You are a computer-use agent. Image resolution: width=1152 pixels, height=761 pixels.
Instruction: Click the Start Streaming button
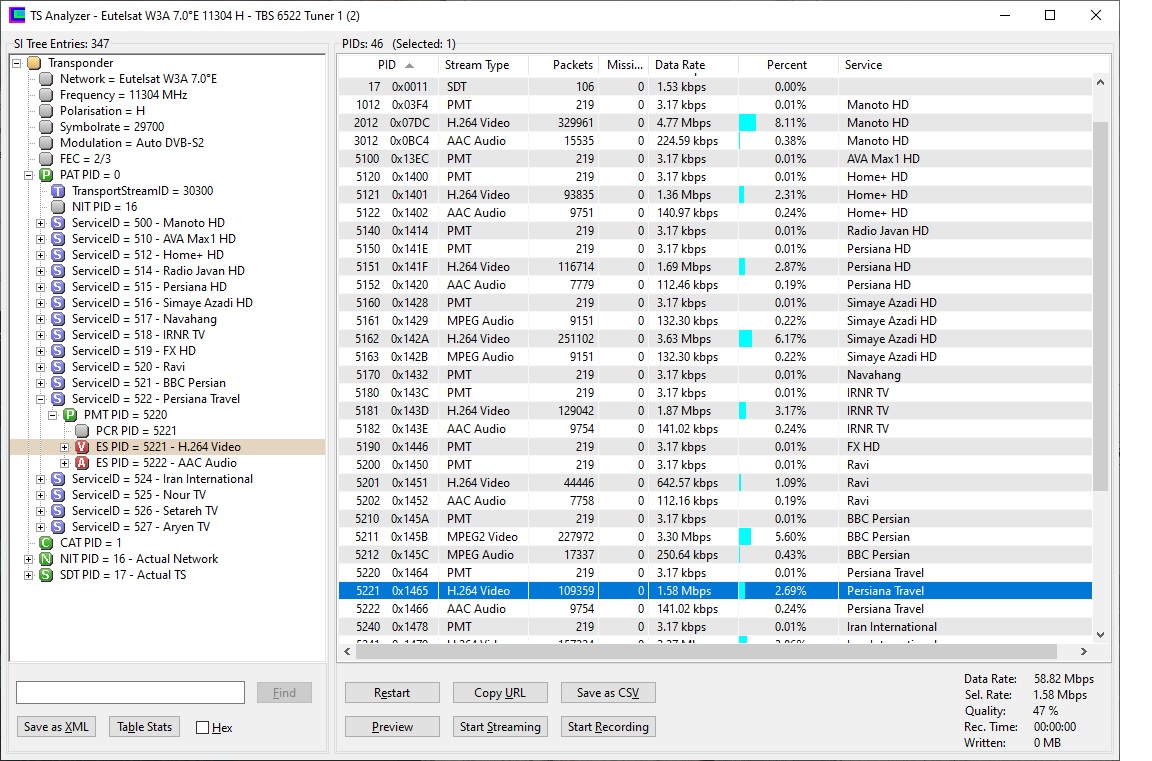[x=500, y=726]
